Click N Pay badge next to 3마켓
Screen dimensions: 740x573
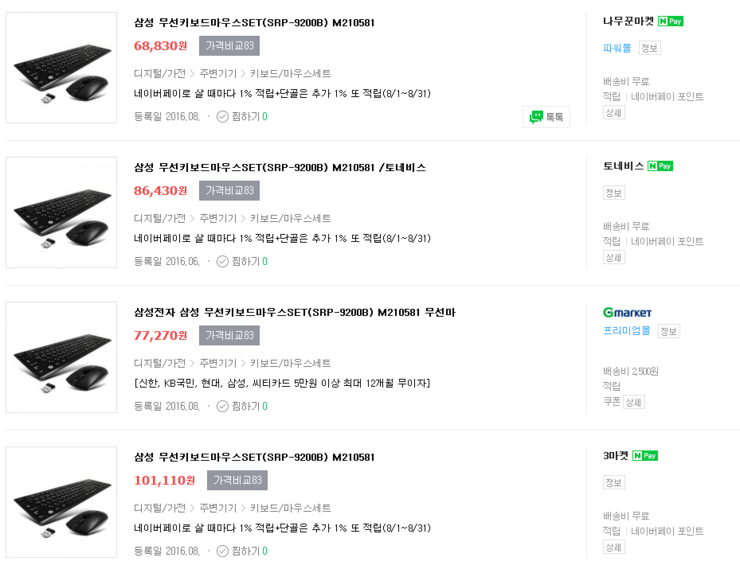coord(645,456)
